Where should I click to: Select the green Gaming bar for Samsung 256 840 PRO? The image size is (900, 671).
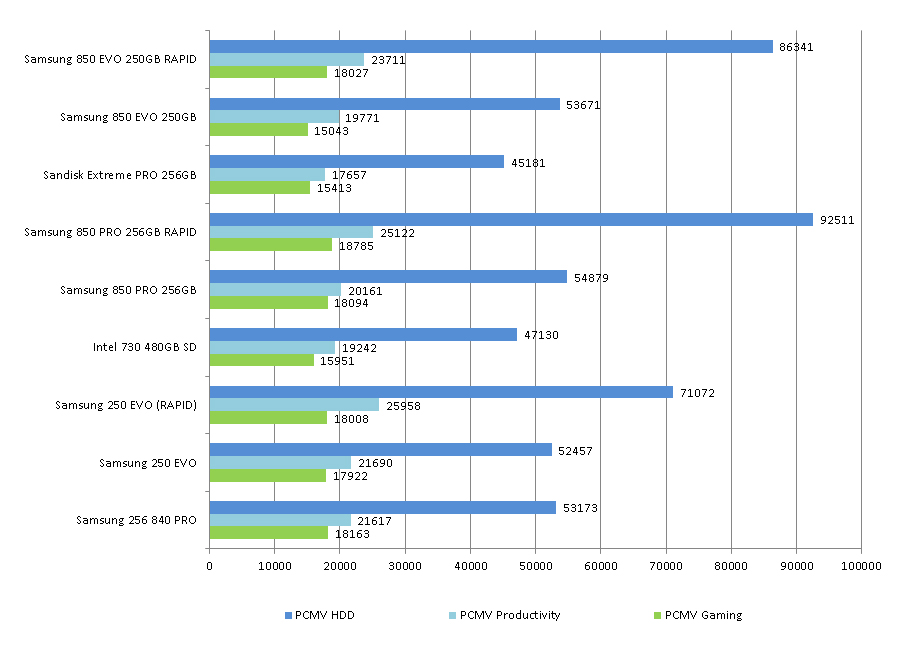pos(269,533)
